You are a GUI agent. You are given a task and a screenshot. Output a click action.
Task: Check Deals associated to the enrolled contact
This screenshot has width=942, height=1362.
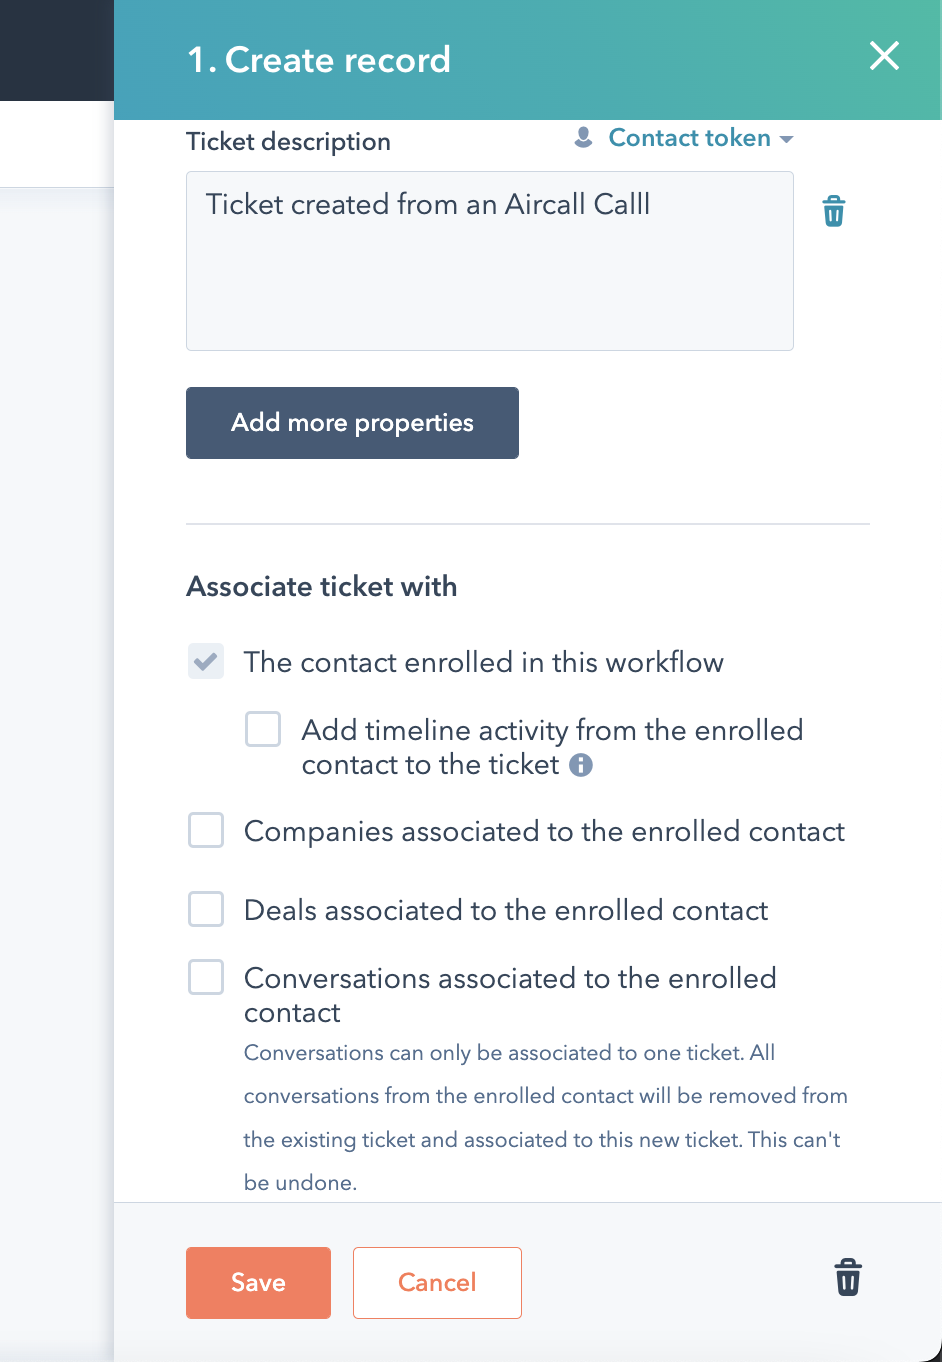206,909
